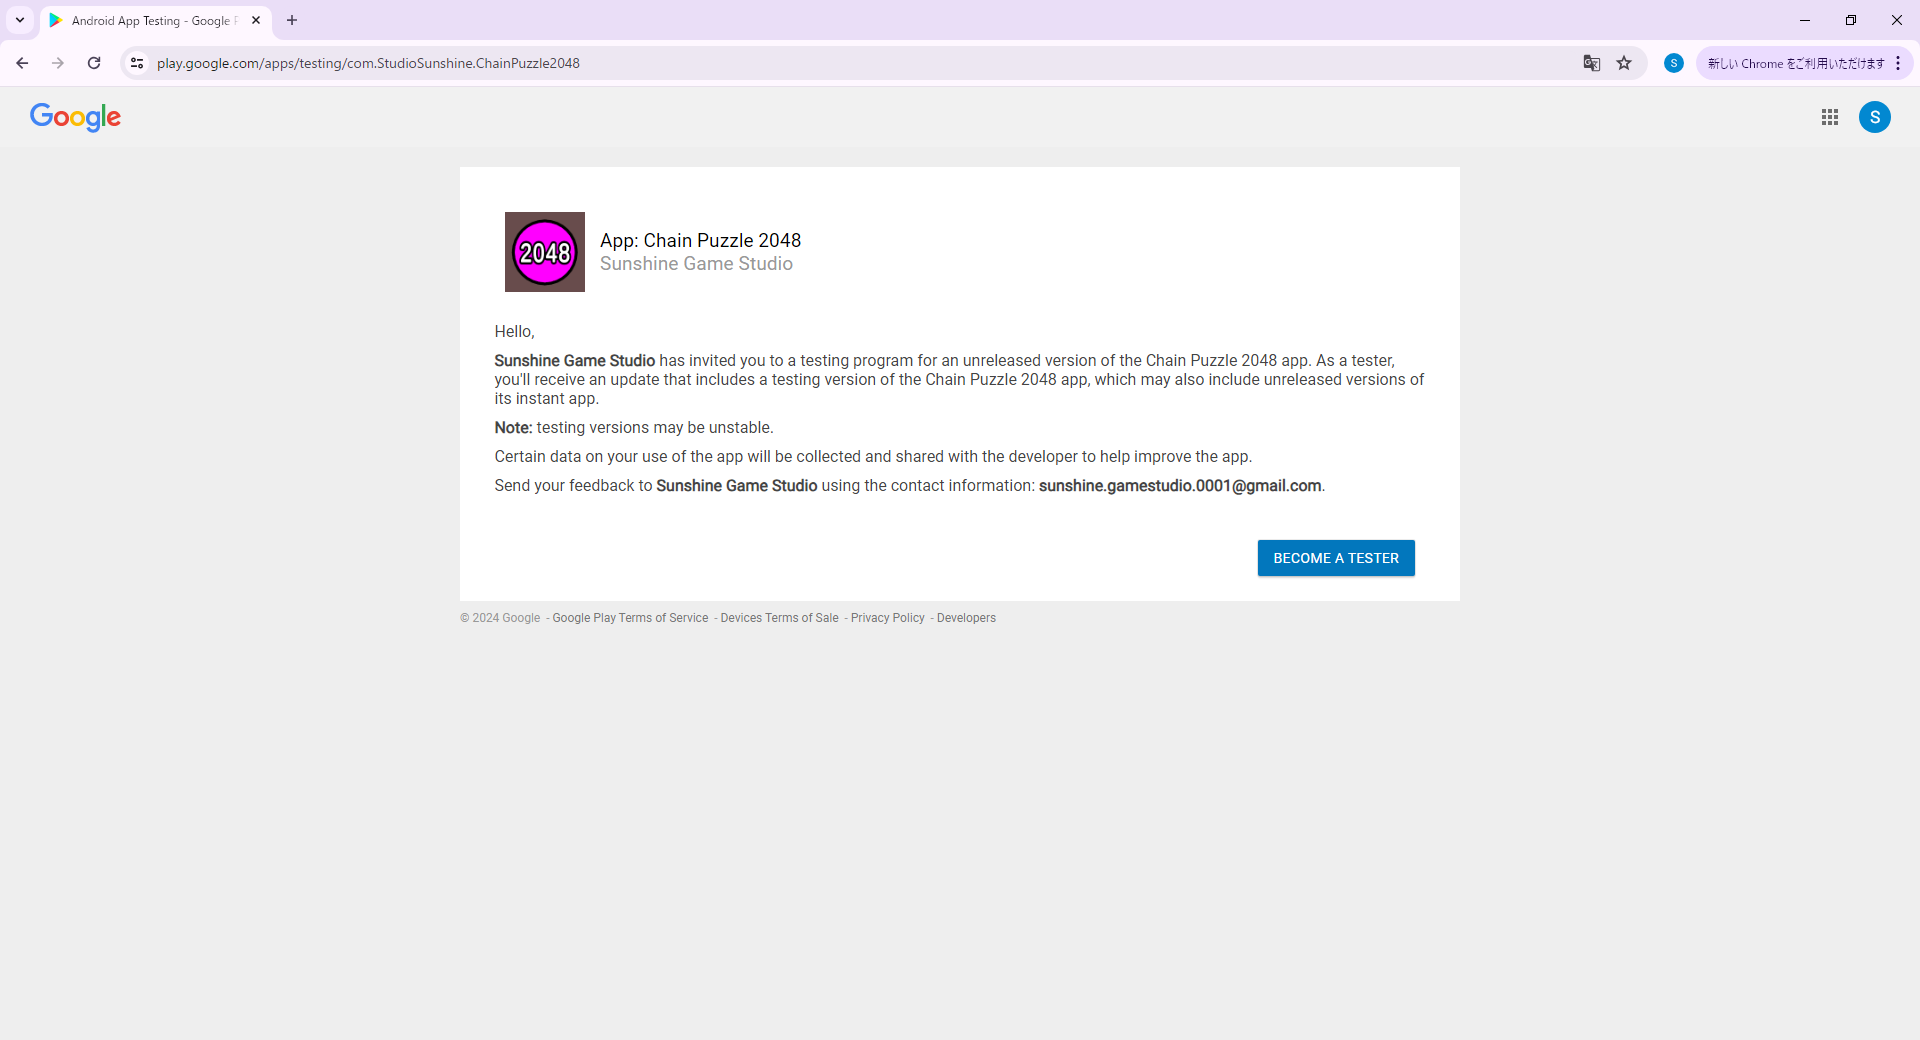Open Chrome profile avatar in toolbar
Image resolution: width=1920 pixels, height=1040 pixels.
(x=1674, y=63)
